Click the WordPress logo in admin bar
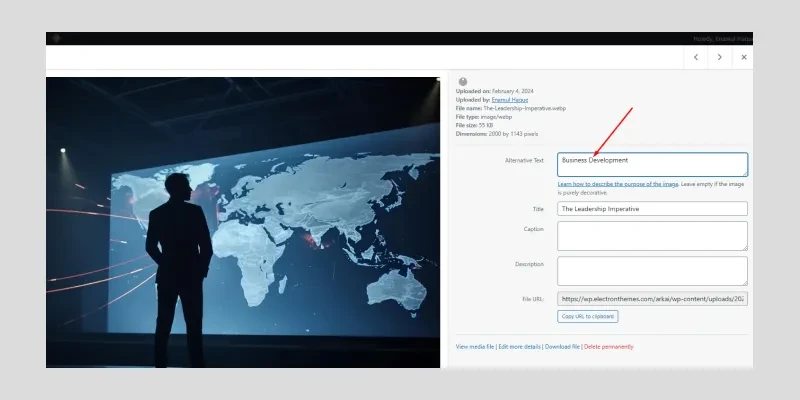The image size is (800, 400). (x=57, y=38)
